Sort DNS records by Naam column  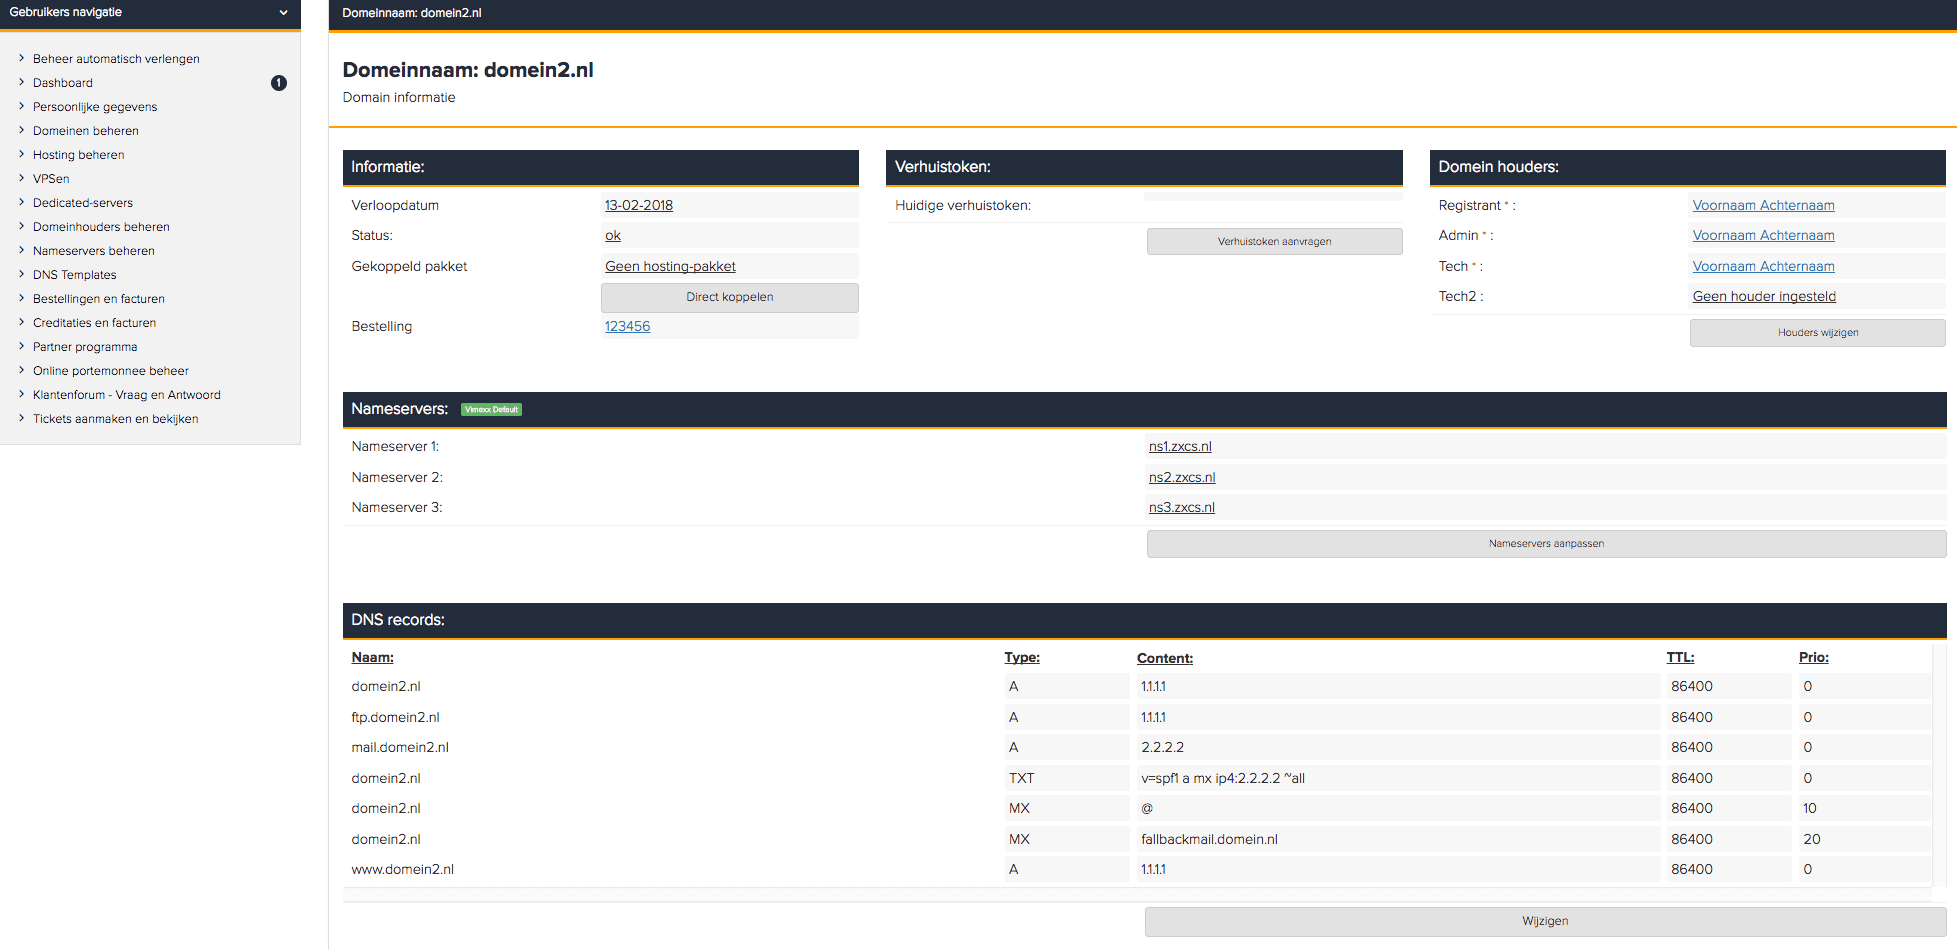(x=372, y=658)
